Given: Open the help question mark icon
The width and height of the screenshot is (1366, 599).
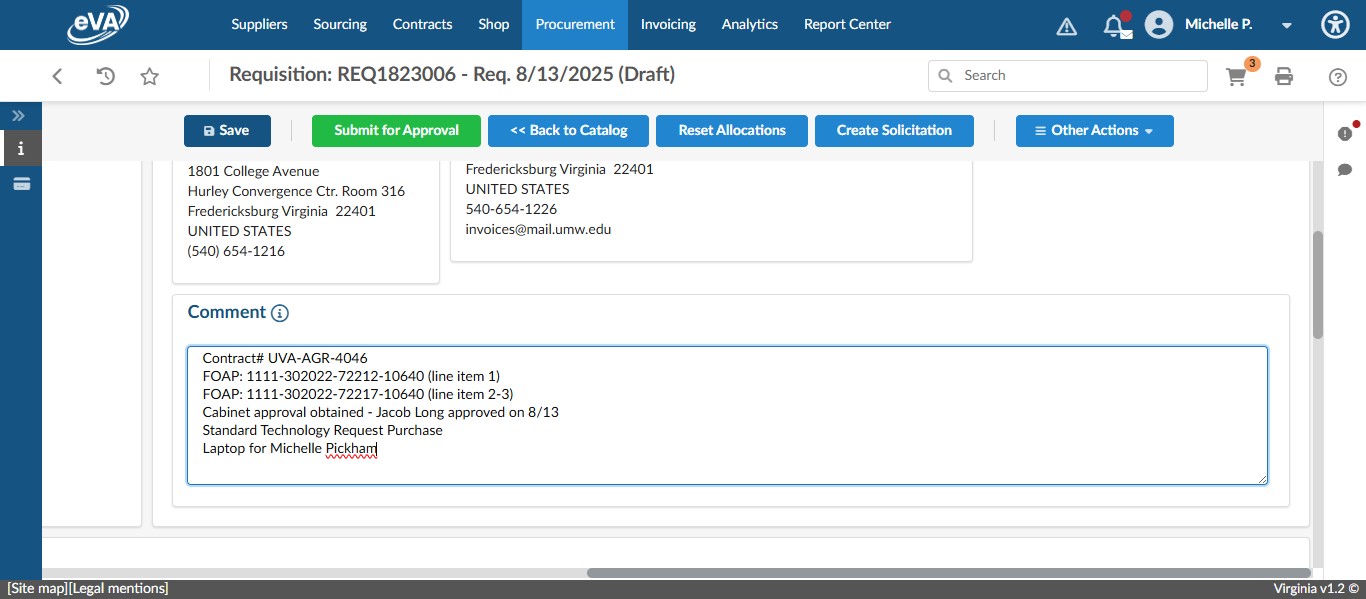Looking at the screenshot, I should pos(1337,75).
